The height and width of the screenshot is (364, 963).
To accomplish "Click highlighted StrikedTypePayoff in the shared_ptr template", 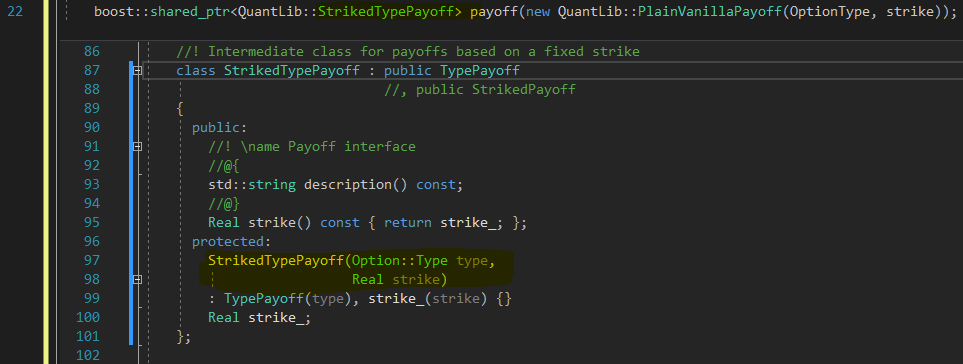I will tap(386, 12).
